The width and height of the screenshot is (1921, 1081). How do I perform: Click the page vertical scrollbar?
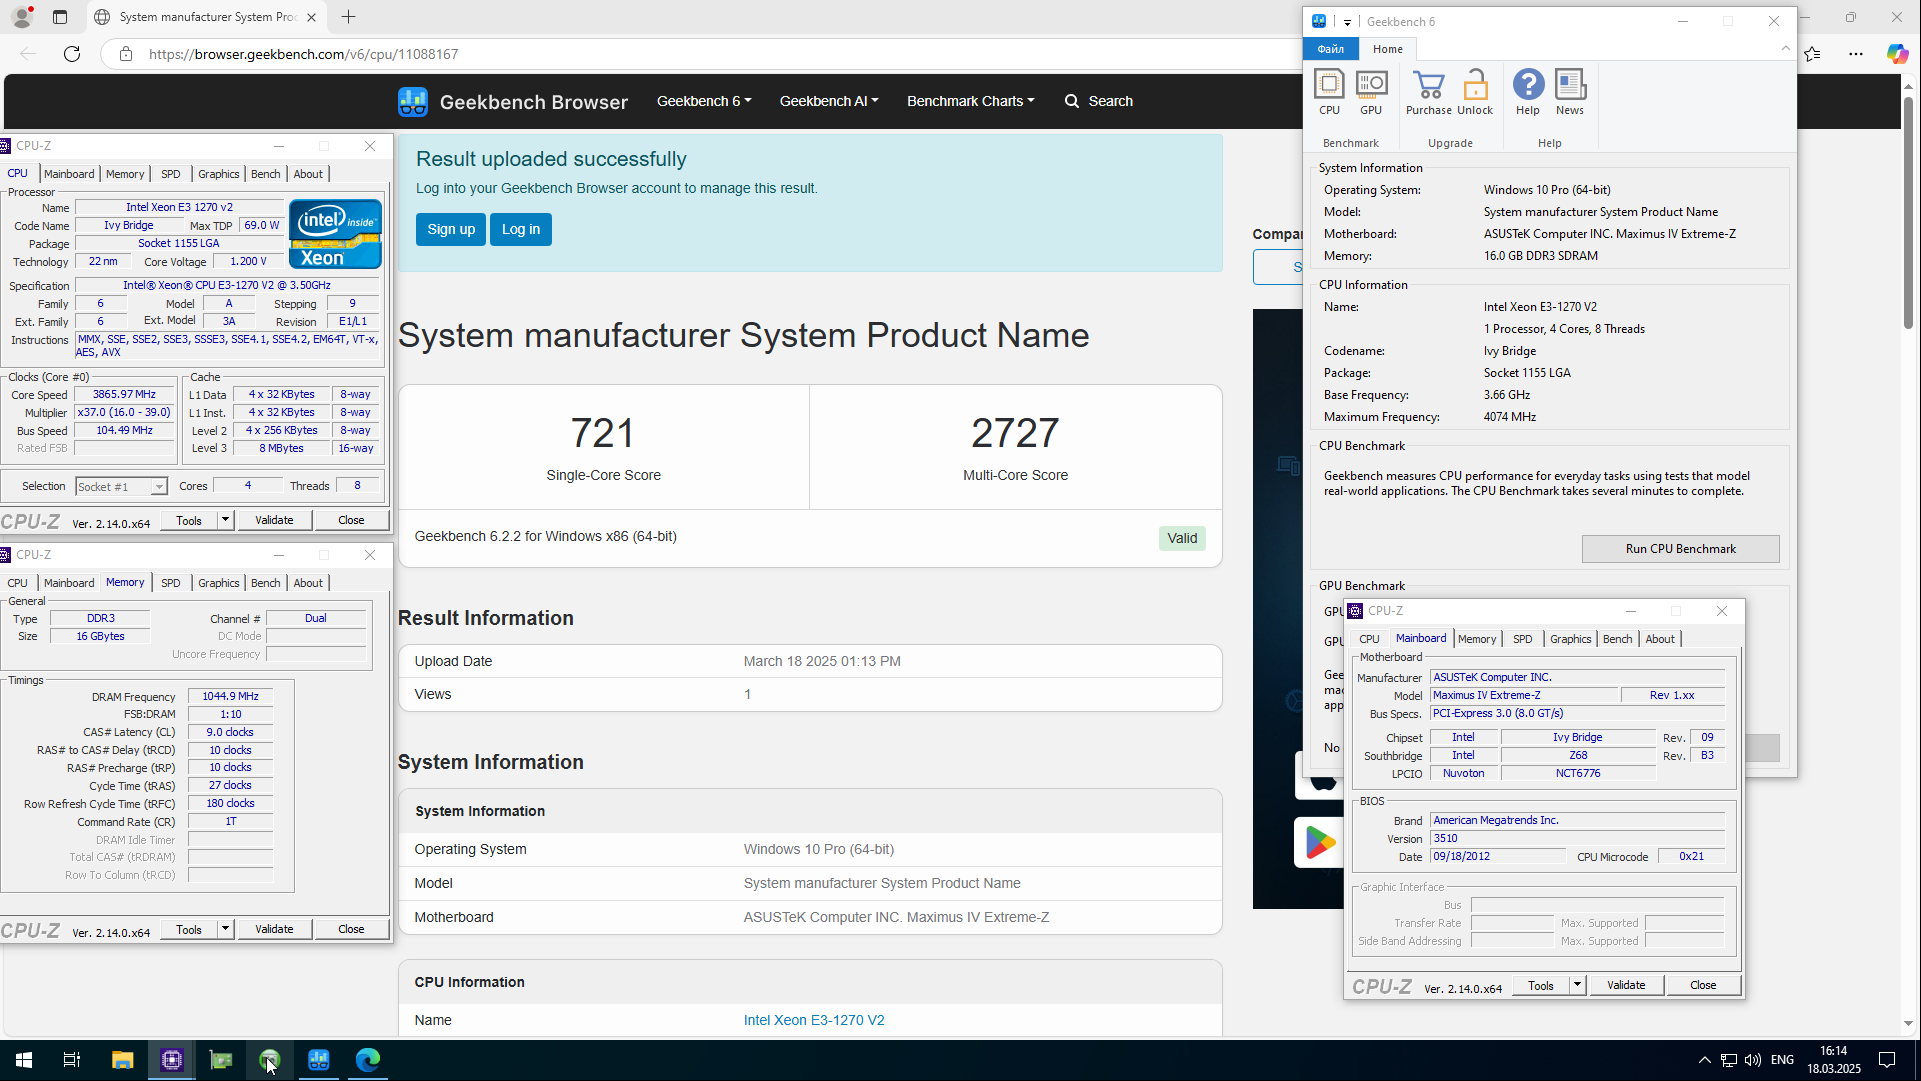(1908, 213)
